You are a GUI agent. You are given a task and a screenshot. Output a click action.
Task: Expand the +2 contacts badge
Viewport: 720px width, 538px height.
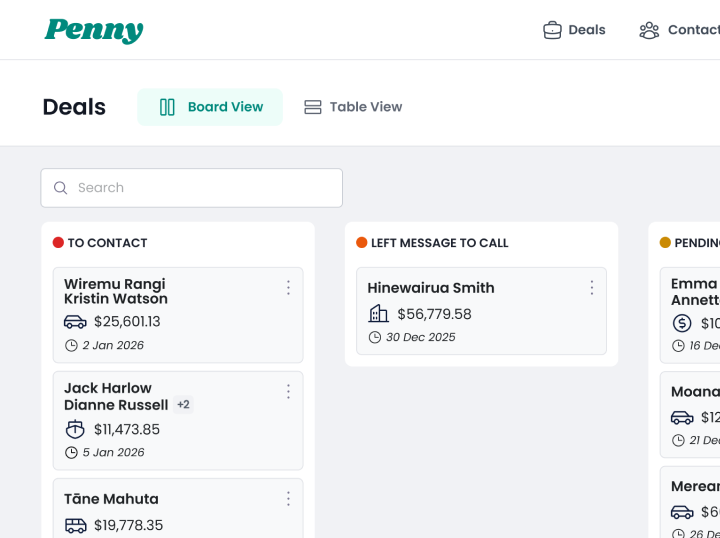pos(183,404)
